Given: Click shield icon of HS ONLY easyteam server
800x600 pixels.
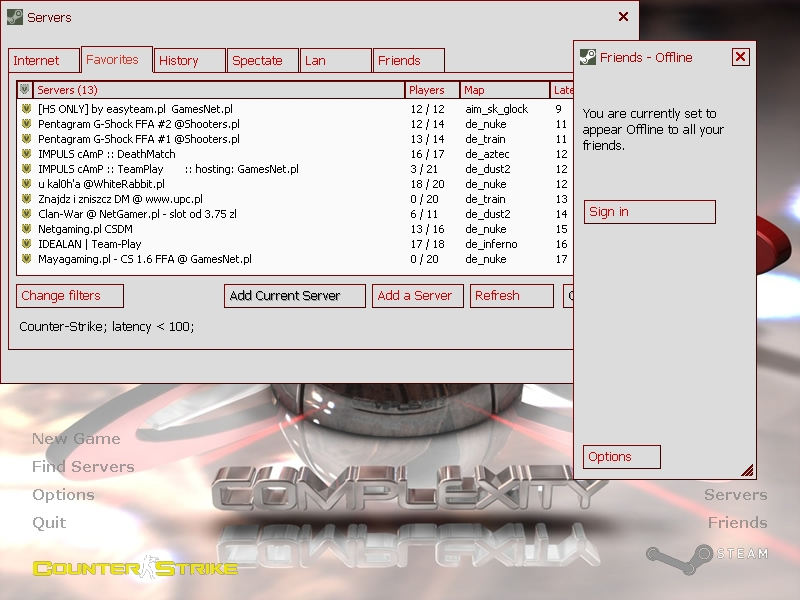Looking at the screenshot, I should tap(27, 109).
